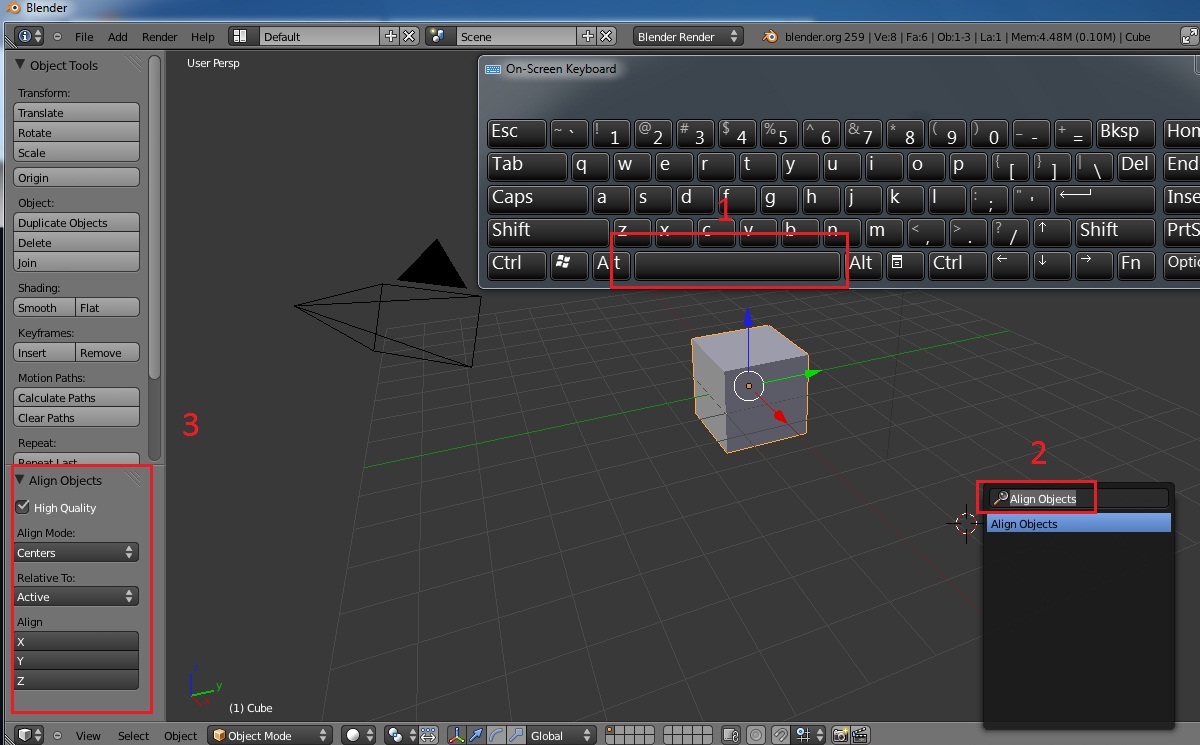Click the Origin button
1200x745 pixels.
click(76, 177)
